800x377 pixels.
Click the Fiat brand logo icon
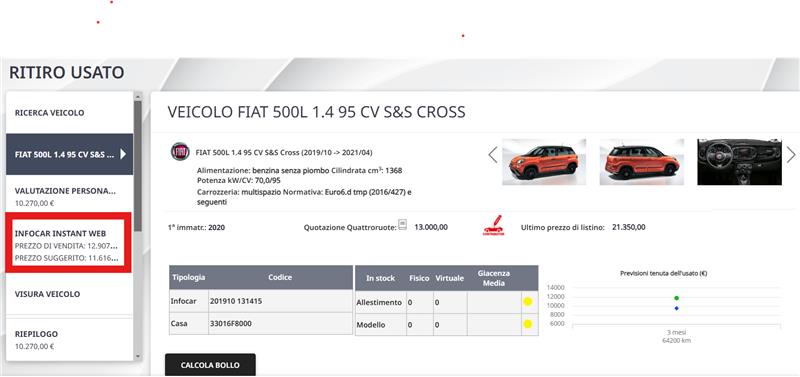click(180, 152)
